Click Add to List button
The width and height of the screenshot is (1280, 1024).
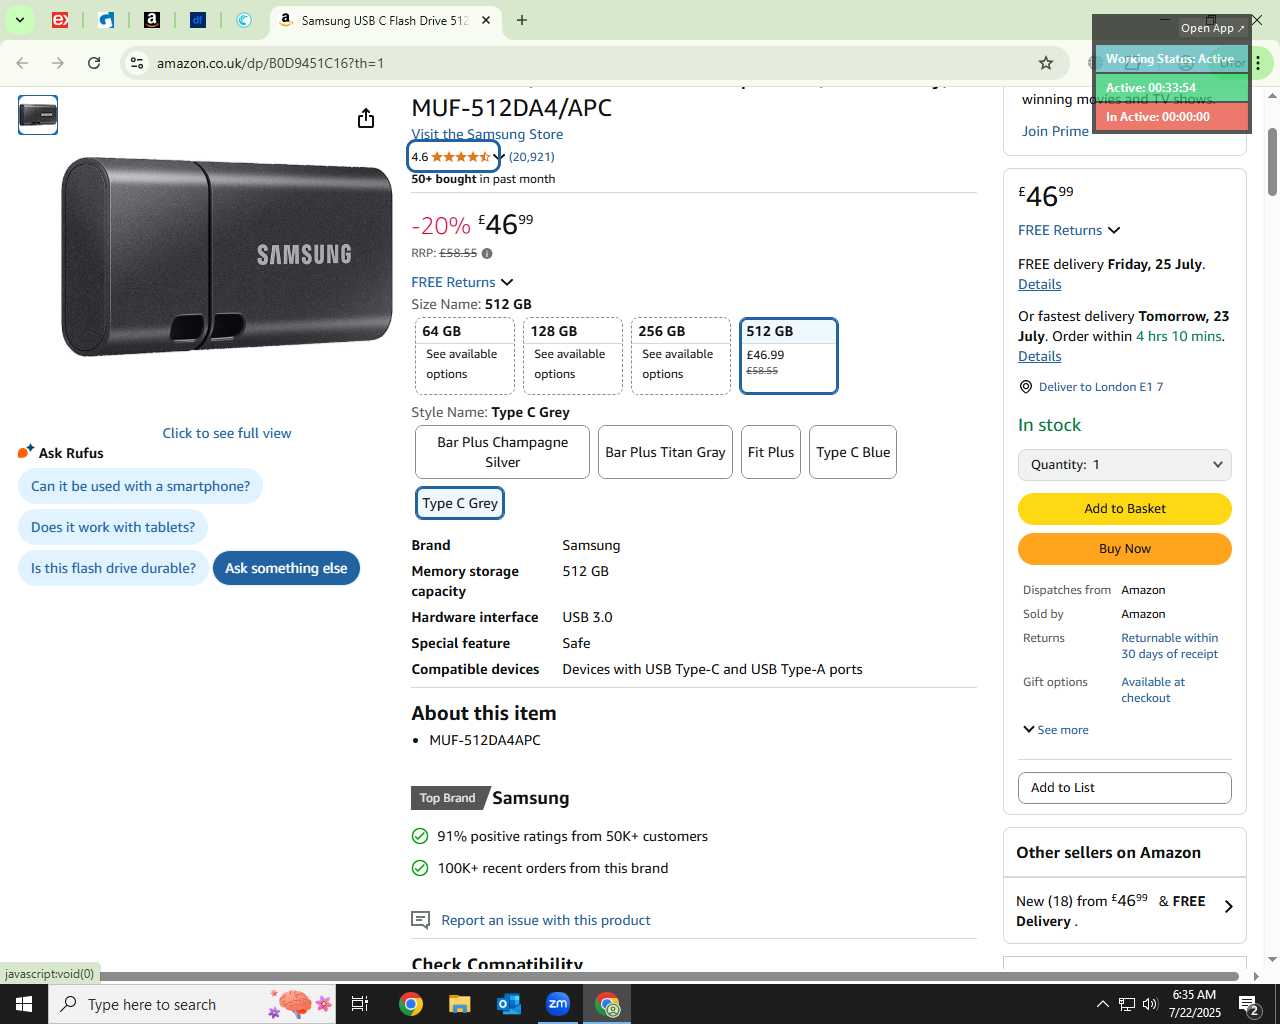1124,788
